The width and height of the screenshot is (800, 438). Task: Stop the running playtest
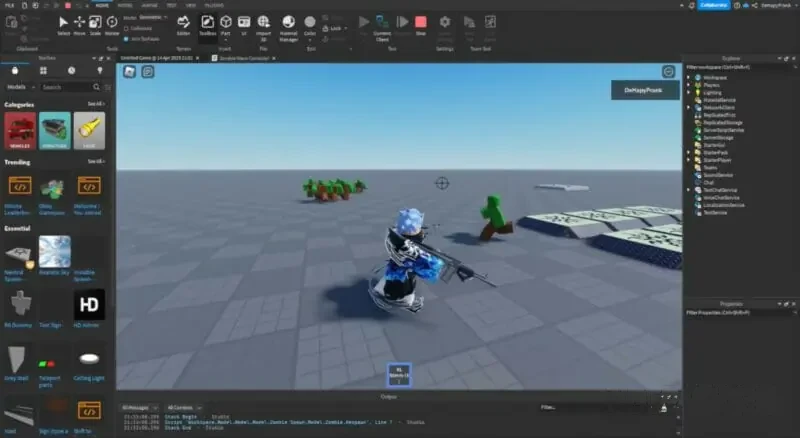click(x=420, y=26)
